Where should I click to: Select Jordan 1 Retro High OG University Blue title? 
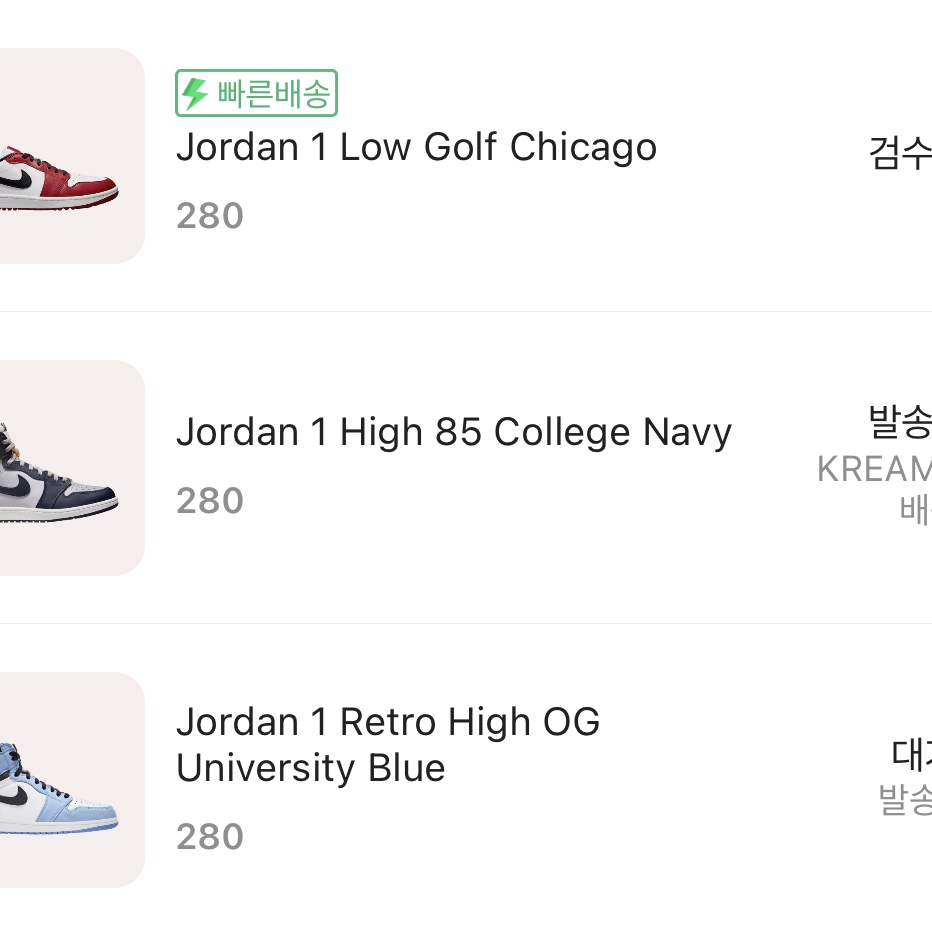388,745
